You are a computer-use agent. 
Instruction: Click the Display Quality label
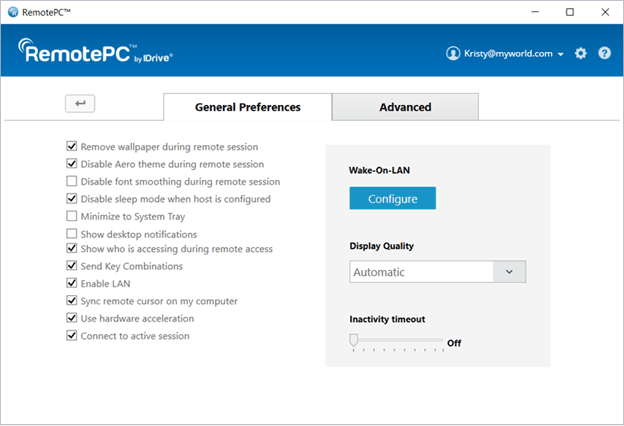point(382,246)
